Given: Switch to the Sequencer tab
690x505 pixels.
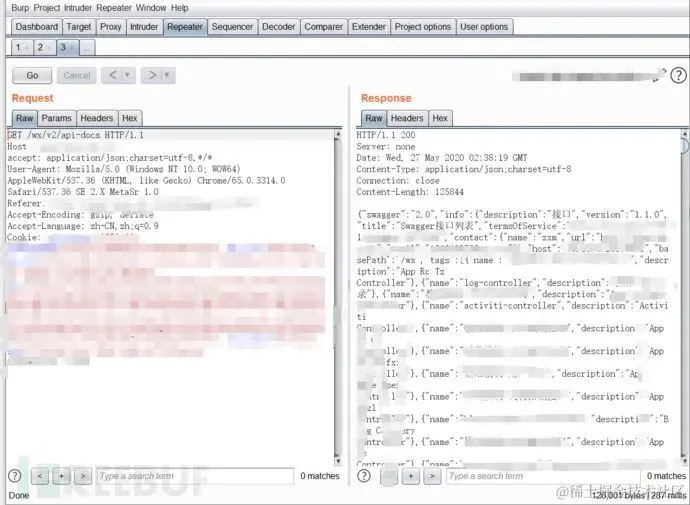Looking at the screenshot, I should pos(232,27).
